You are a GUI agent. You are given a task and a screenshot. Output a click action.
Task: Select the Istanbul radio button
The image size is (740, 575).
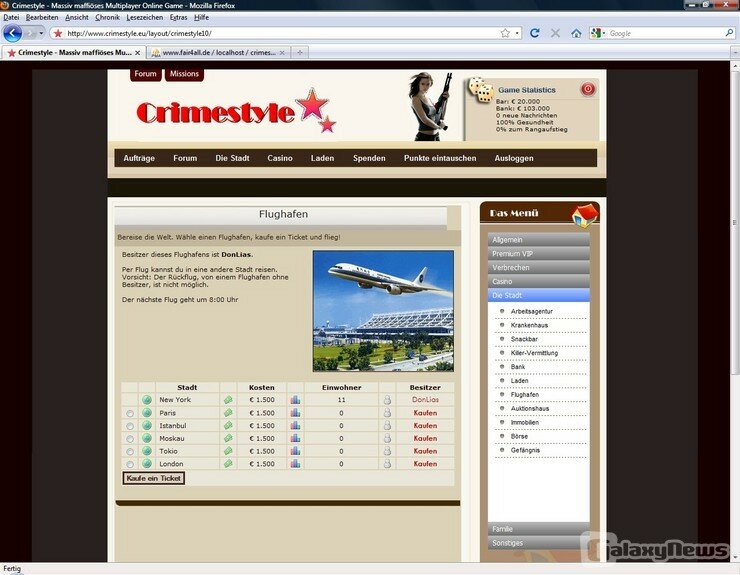(130, 426)
